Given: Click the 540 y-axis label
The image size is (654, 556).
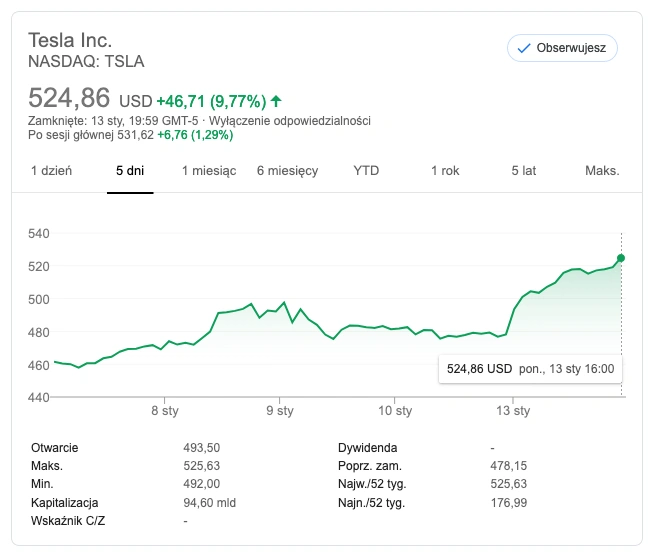Looking at the screenshot, I should [39, 233].
